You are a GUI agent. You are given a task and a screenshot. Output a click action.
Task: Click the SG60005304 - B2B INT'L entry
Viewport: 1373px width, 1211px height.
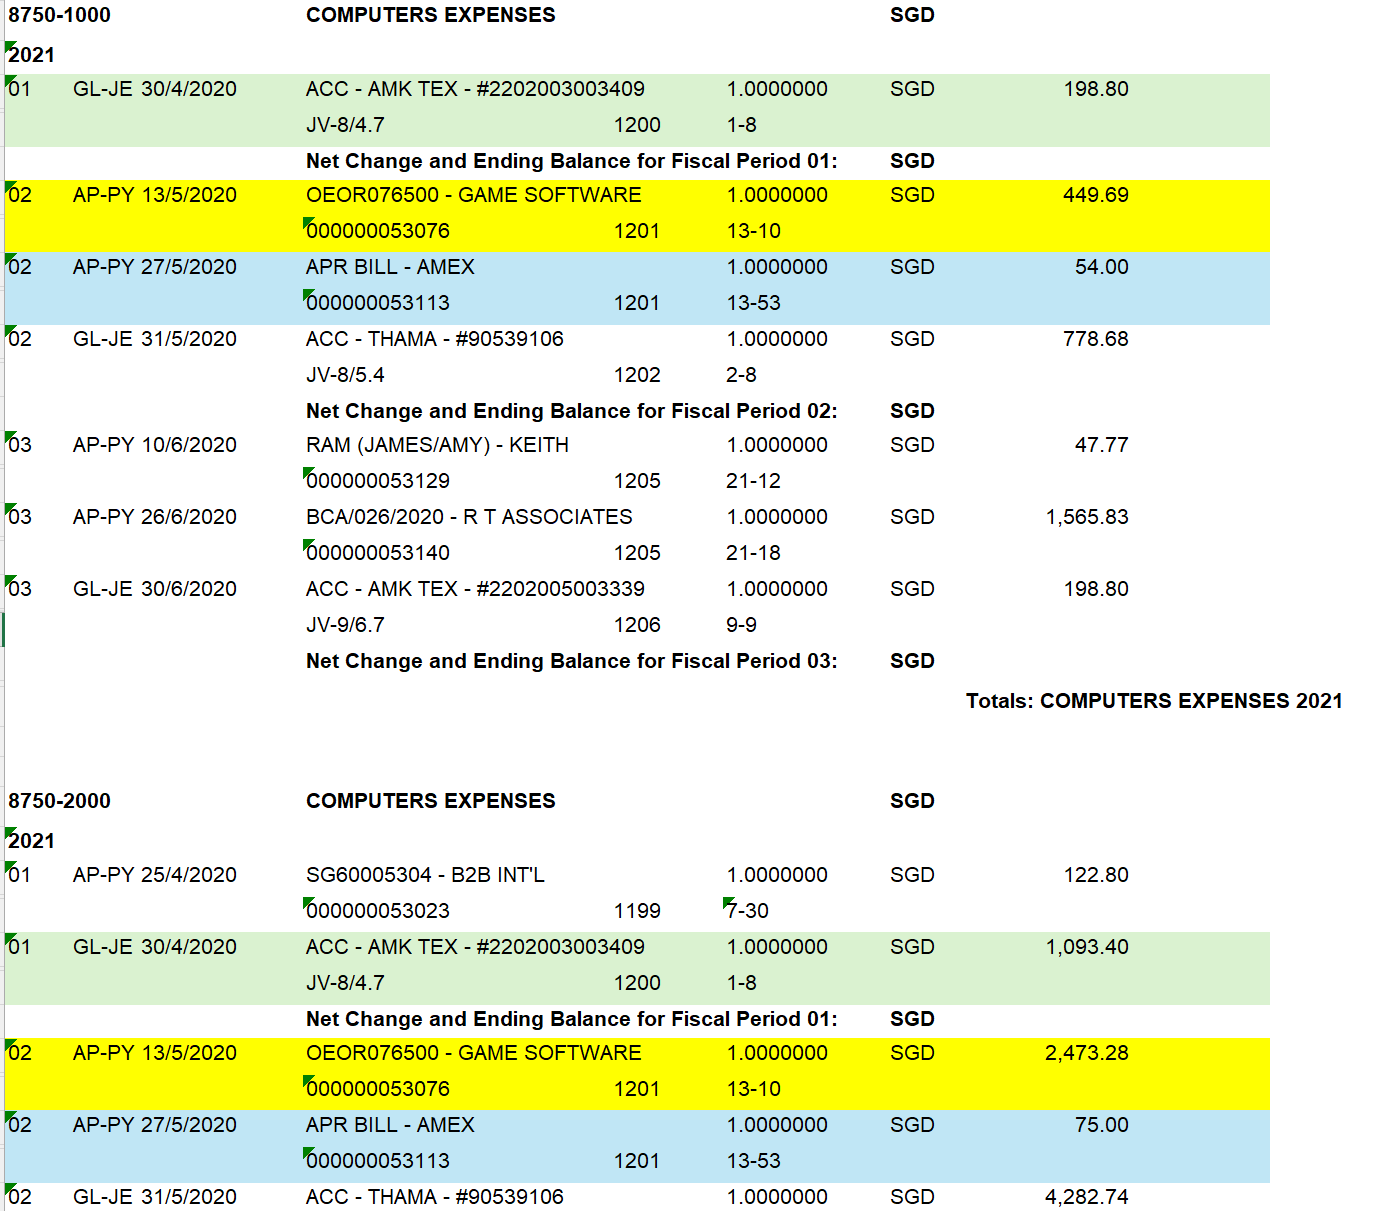(425, 875)
